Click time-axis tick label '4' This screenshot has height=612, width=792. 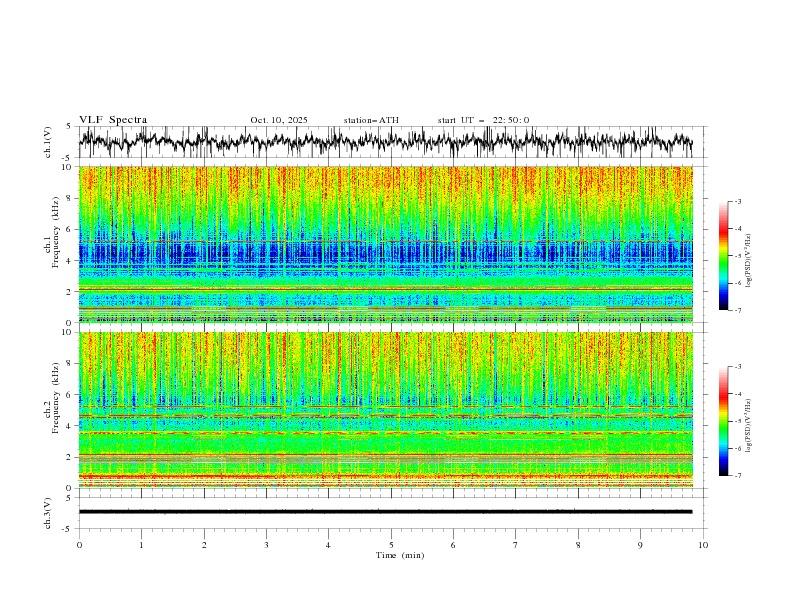(328, 545)
